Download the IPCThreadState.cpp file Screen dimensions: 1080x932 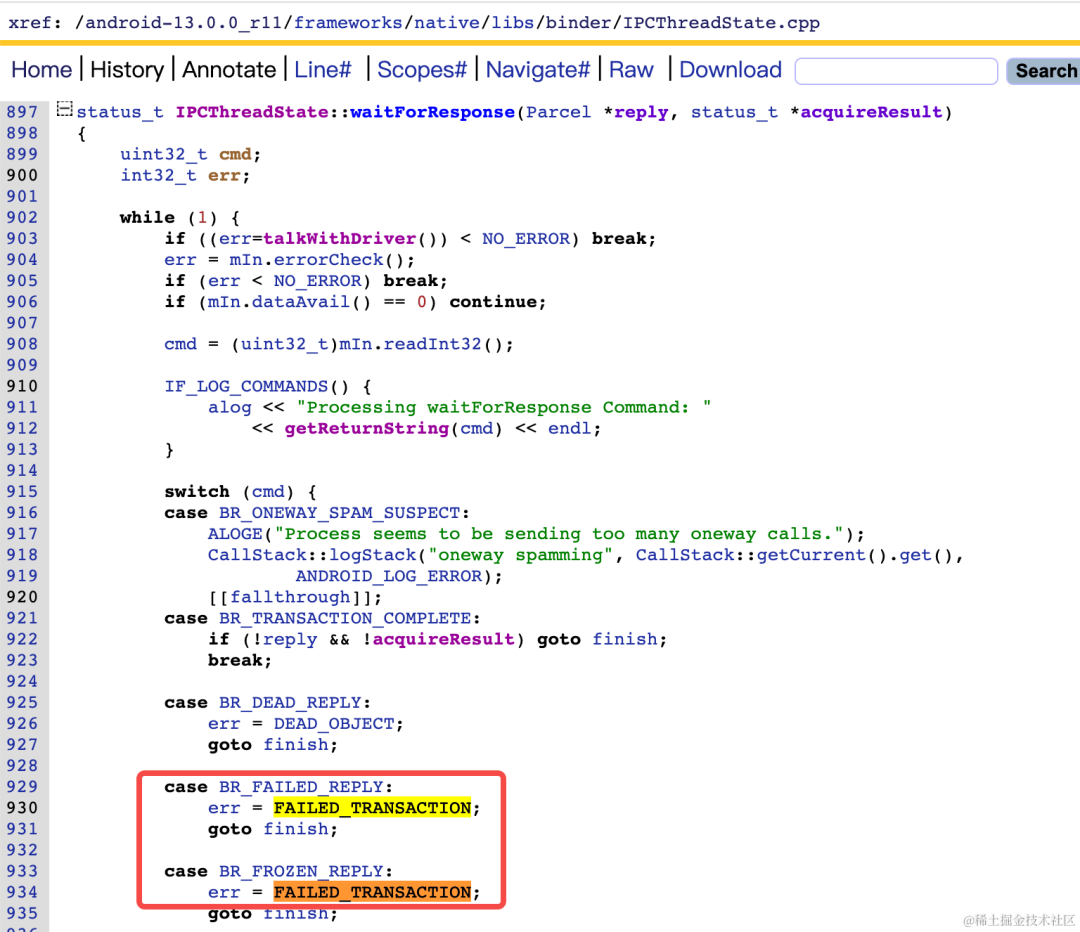[730, 70]
